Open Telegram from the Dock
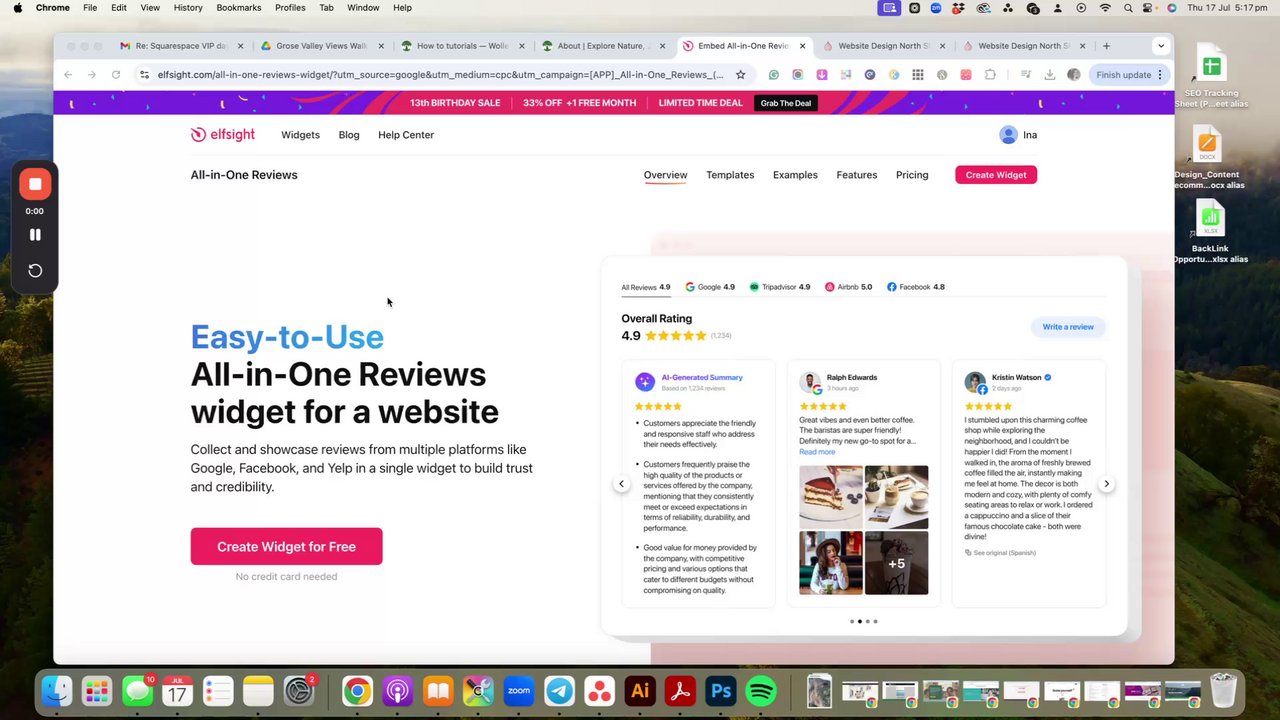This screenshot has height=720, width=1280. tap(559, 691)
